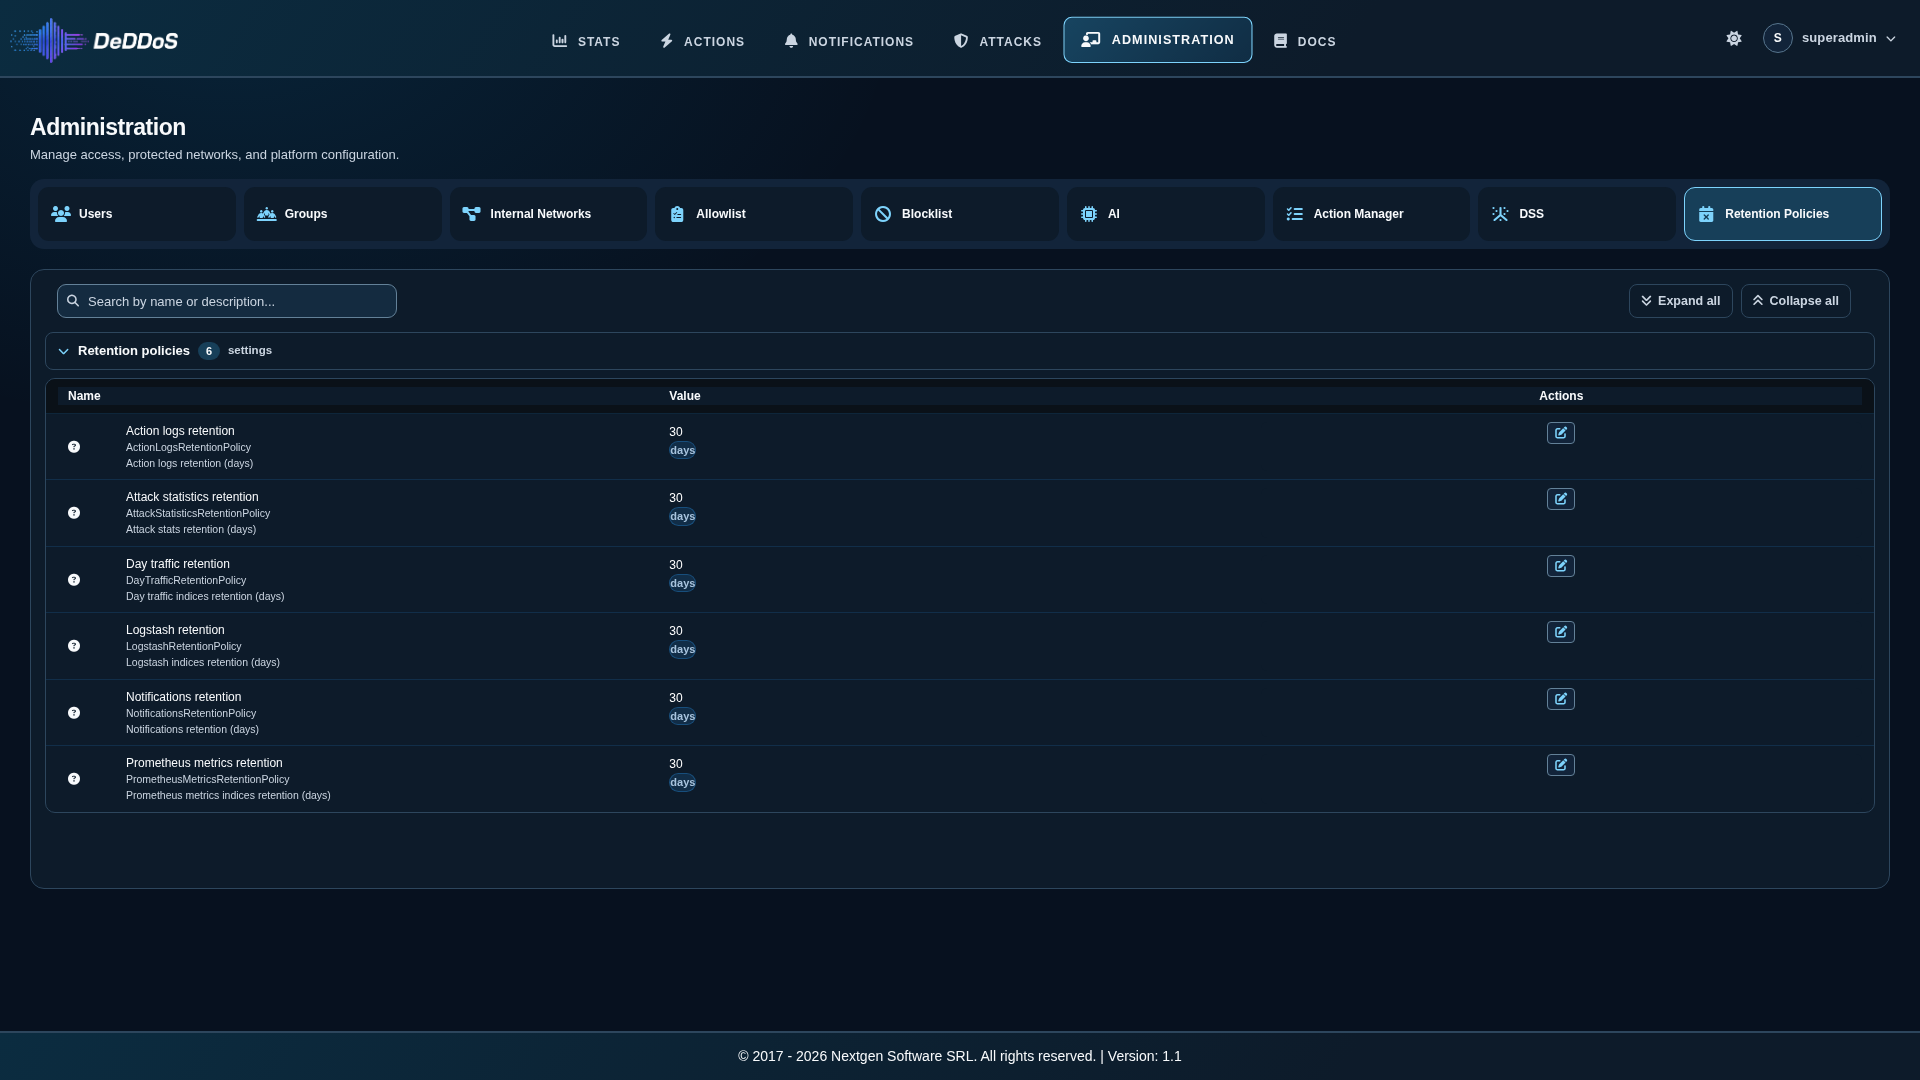Click the Value column header
This screenshot has height=1080, width=1920.
(684, 396)
